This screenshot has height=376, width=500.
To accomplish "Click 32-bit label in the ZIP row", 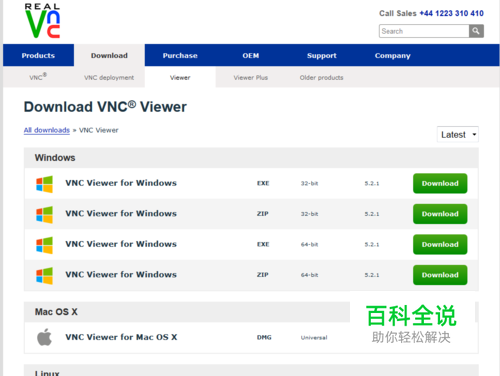I will tap(309, 214).
